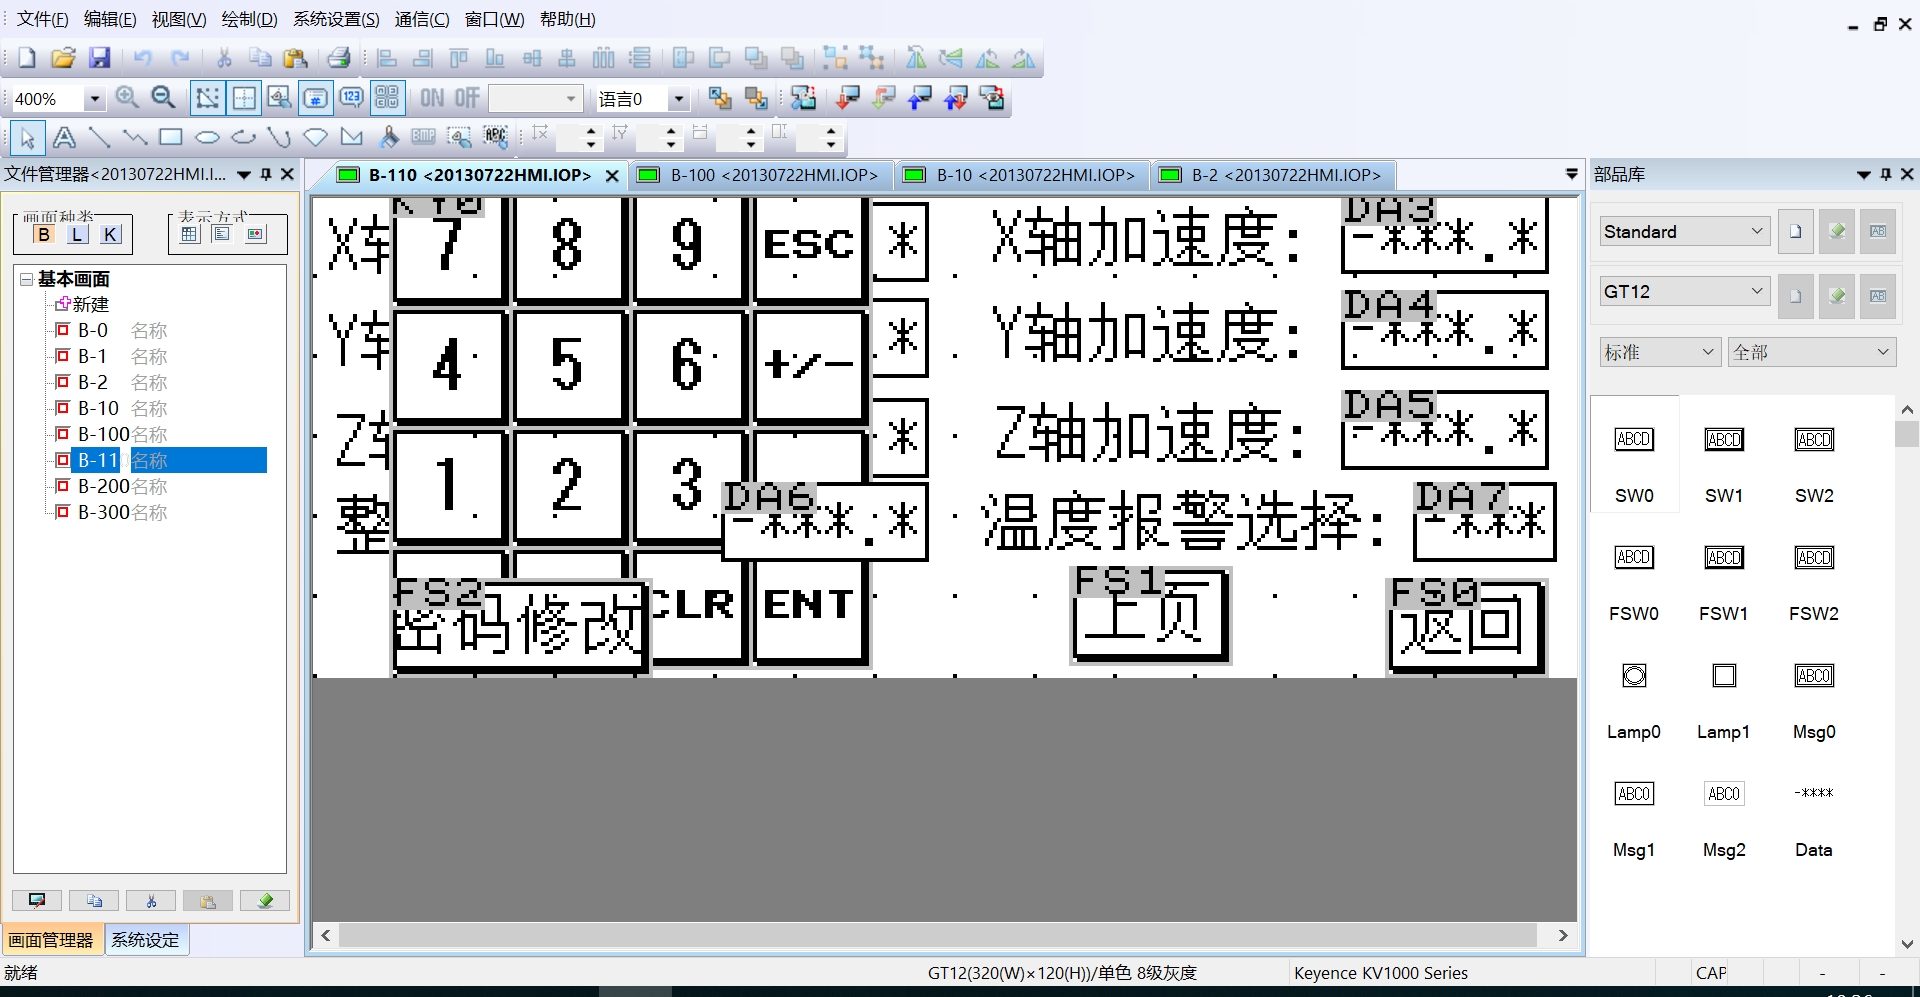Click the scissors button in file manager
This screenshot has width=1920, height=997.
click(x=151, y=901)
